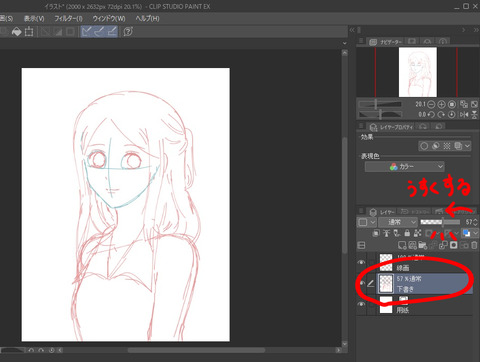This screenshot has width=480, height=362.
Task: Click the extract line effect icon
Action: tap(435, 146)
